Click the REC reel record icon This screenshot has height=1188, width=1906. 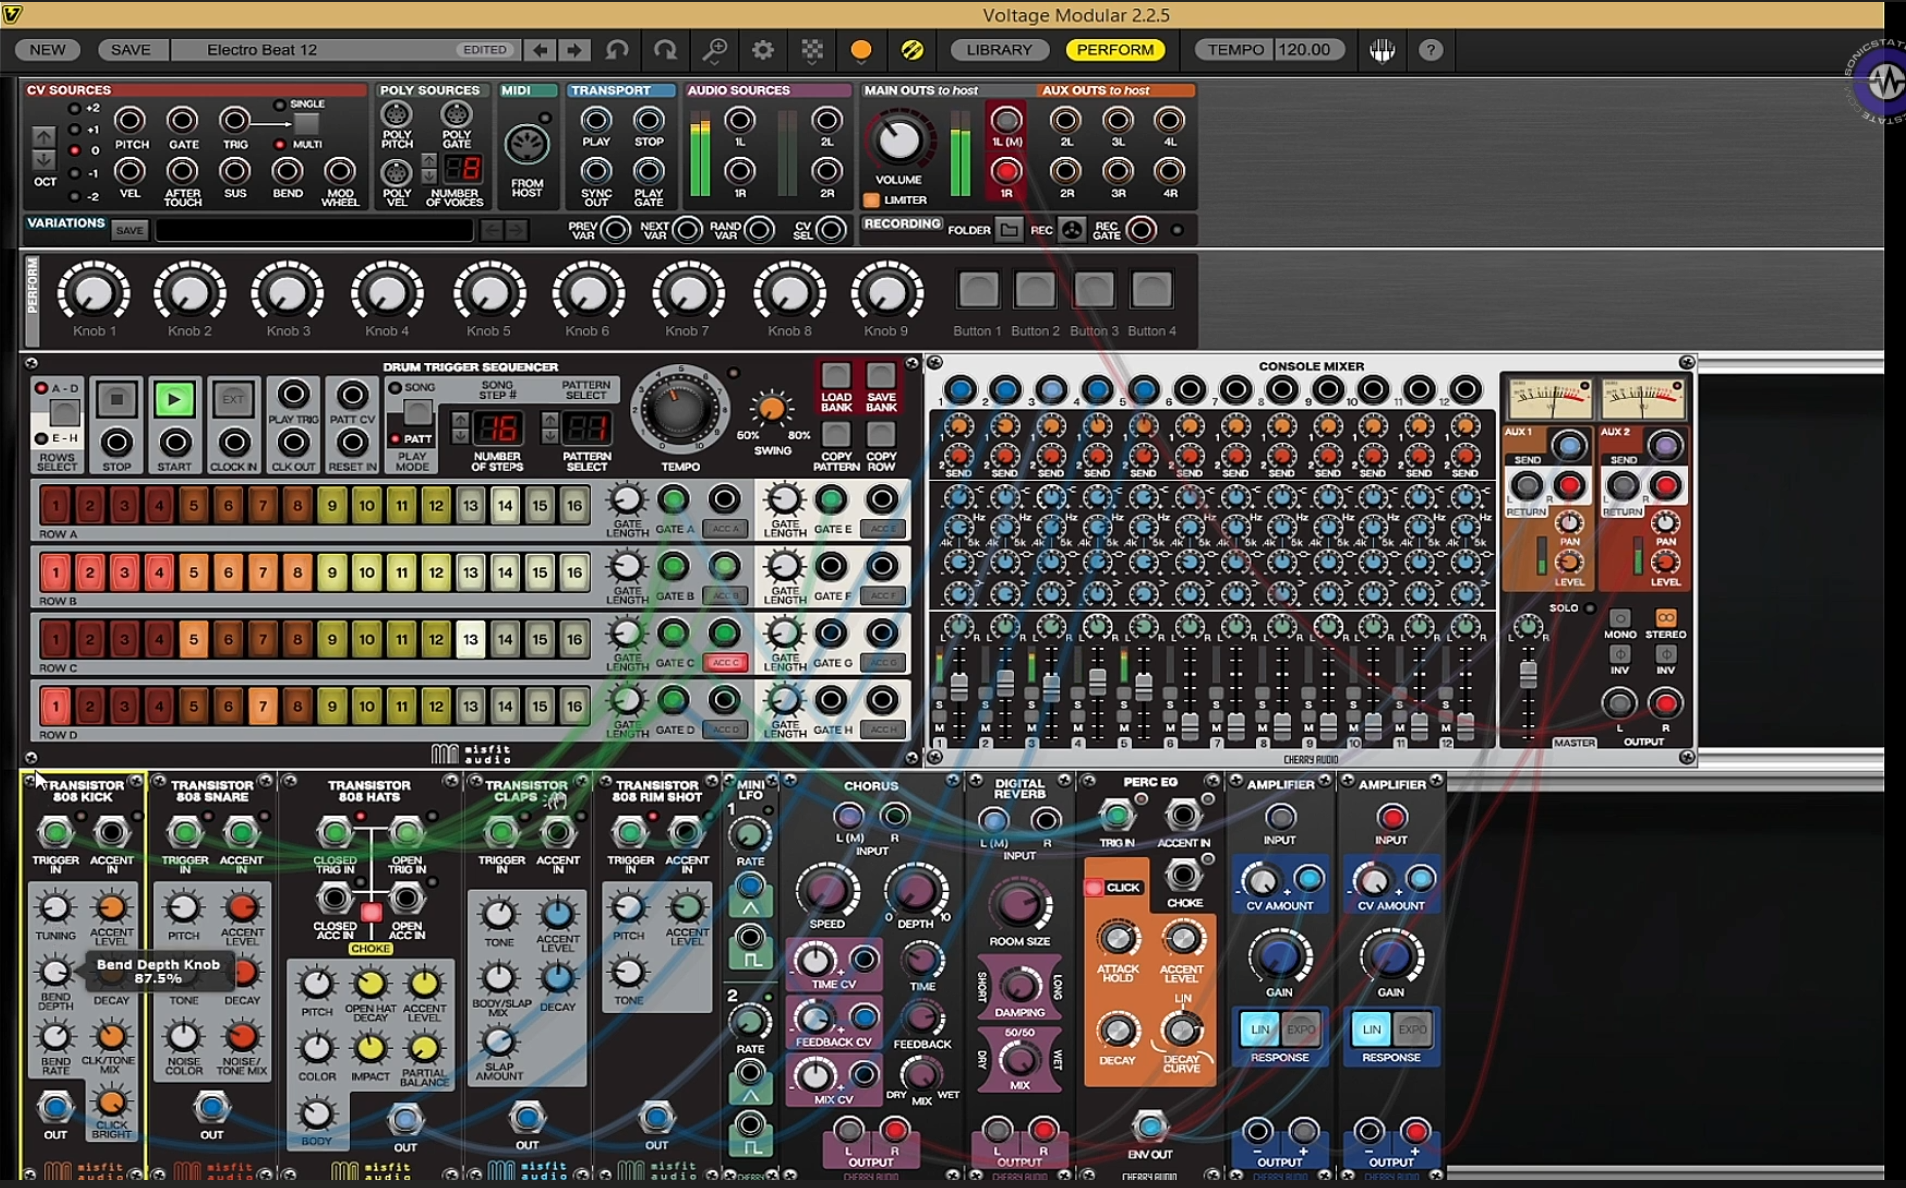[x=1072, y=230]
